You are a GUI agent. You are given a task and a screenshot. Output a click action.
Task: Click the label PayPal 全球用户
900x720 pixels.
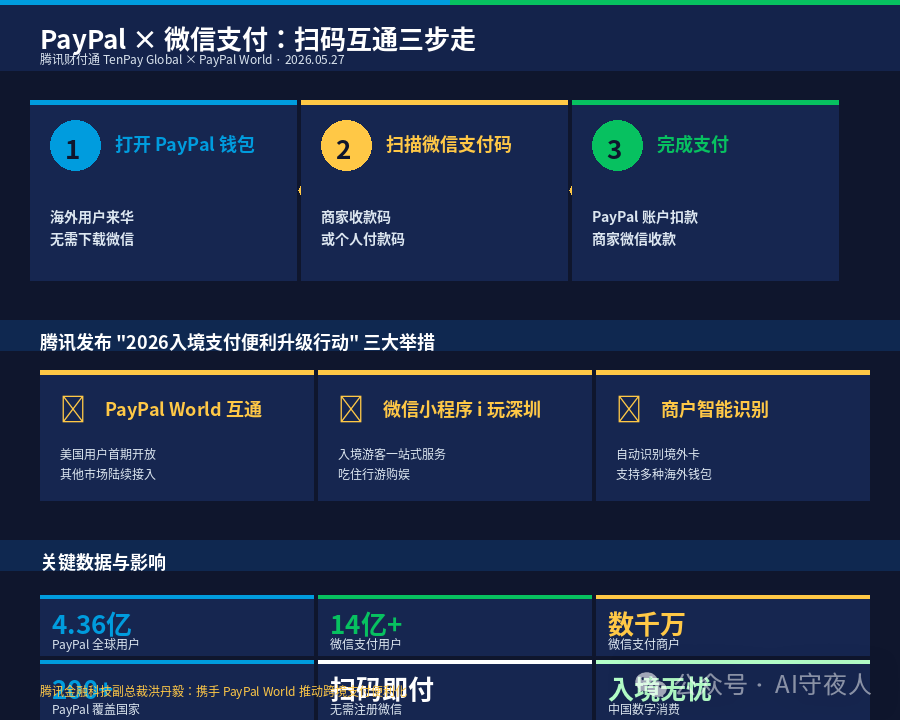pos(95,644)
